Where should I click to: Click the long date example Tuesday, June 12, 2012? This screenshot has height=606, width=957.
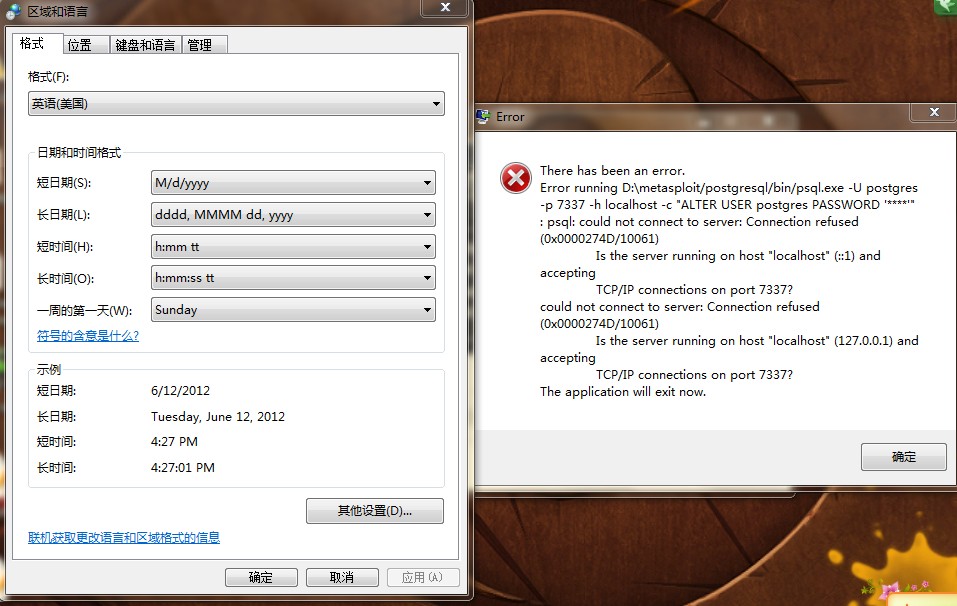(218, 417)
